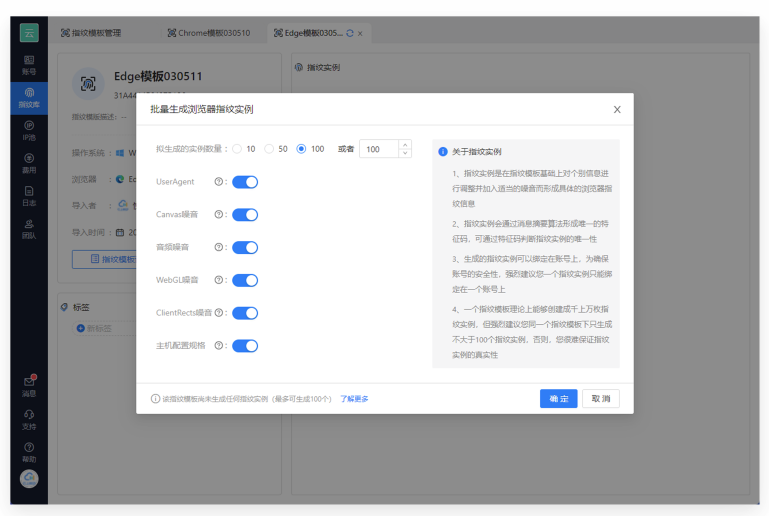
Task: Choose the 50 instances radio button
Action: [269, 149]
